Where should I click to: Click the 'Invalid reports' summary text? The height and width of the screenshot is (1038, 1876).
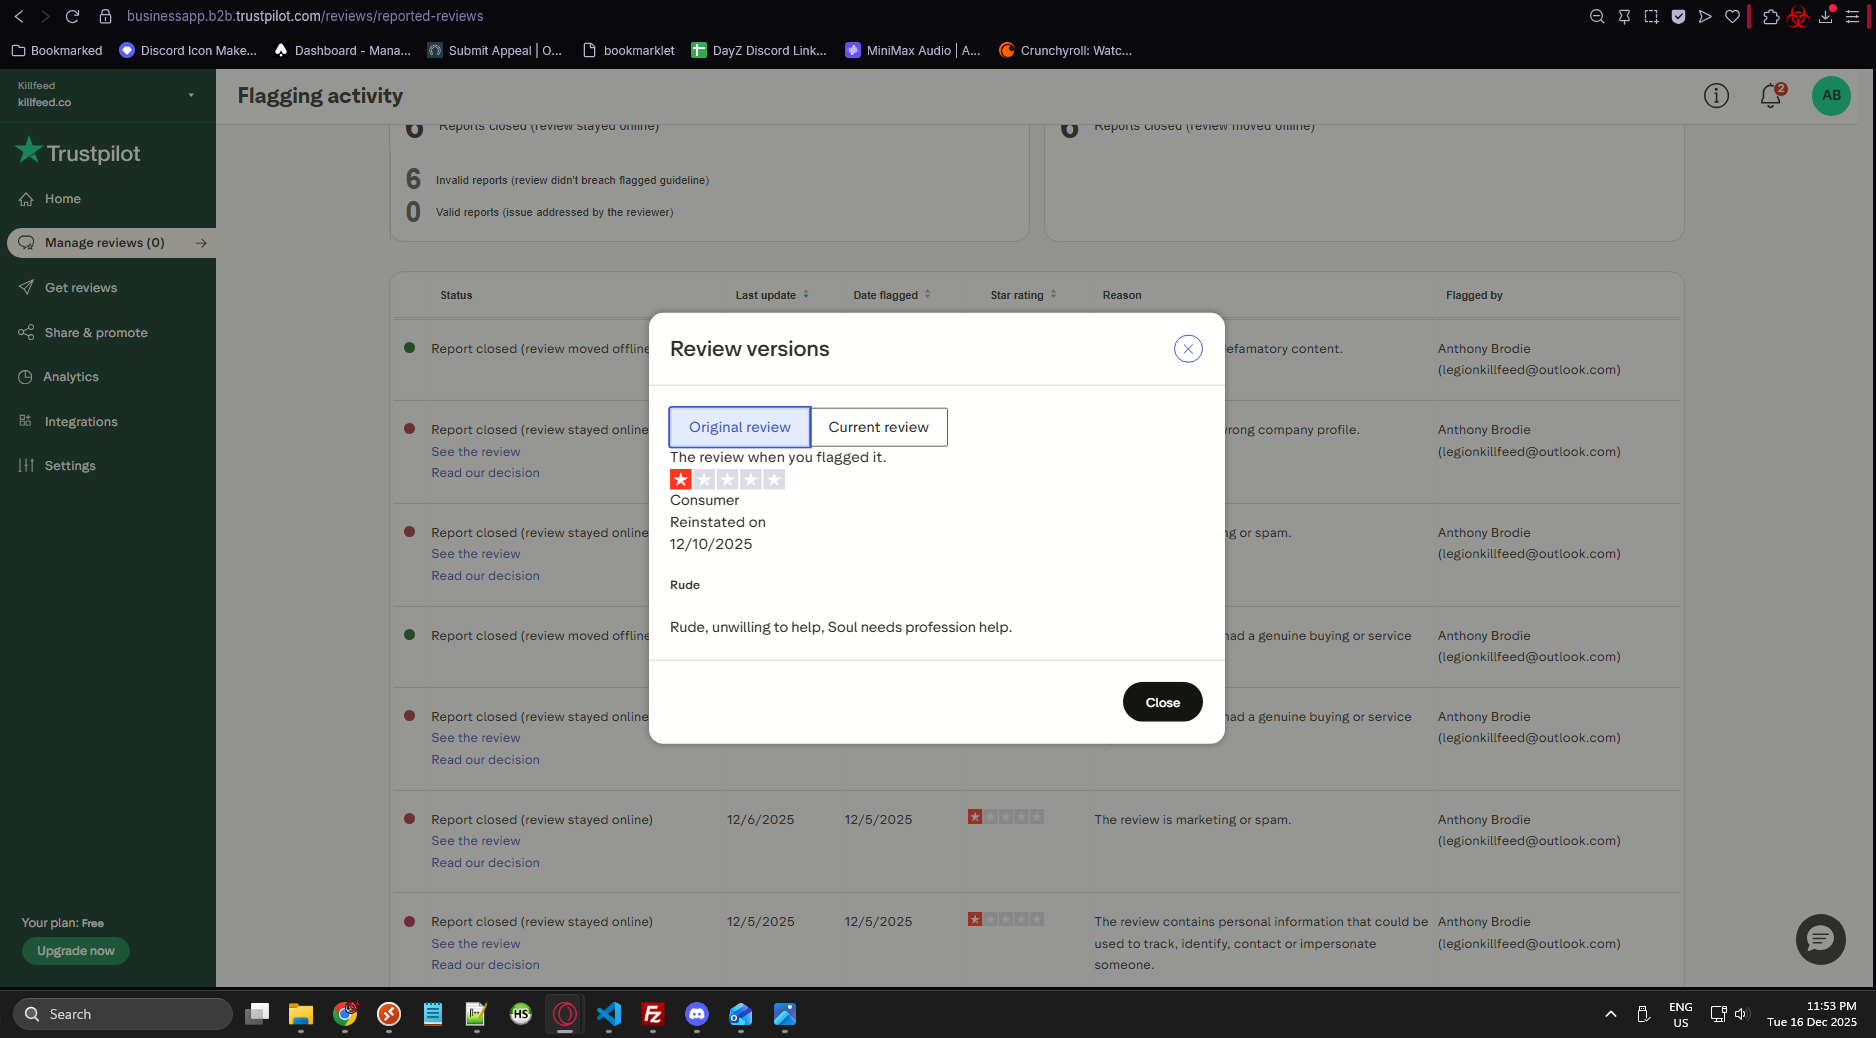click(x=572, y=181)
